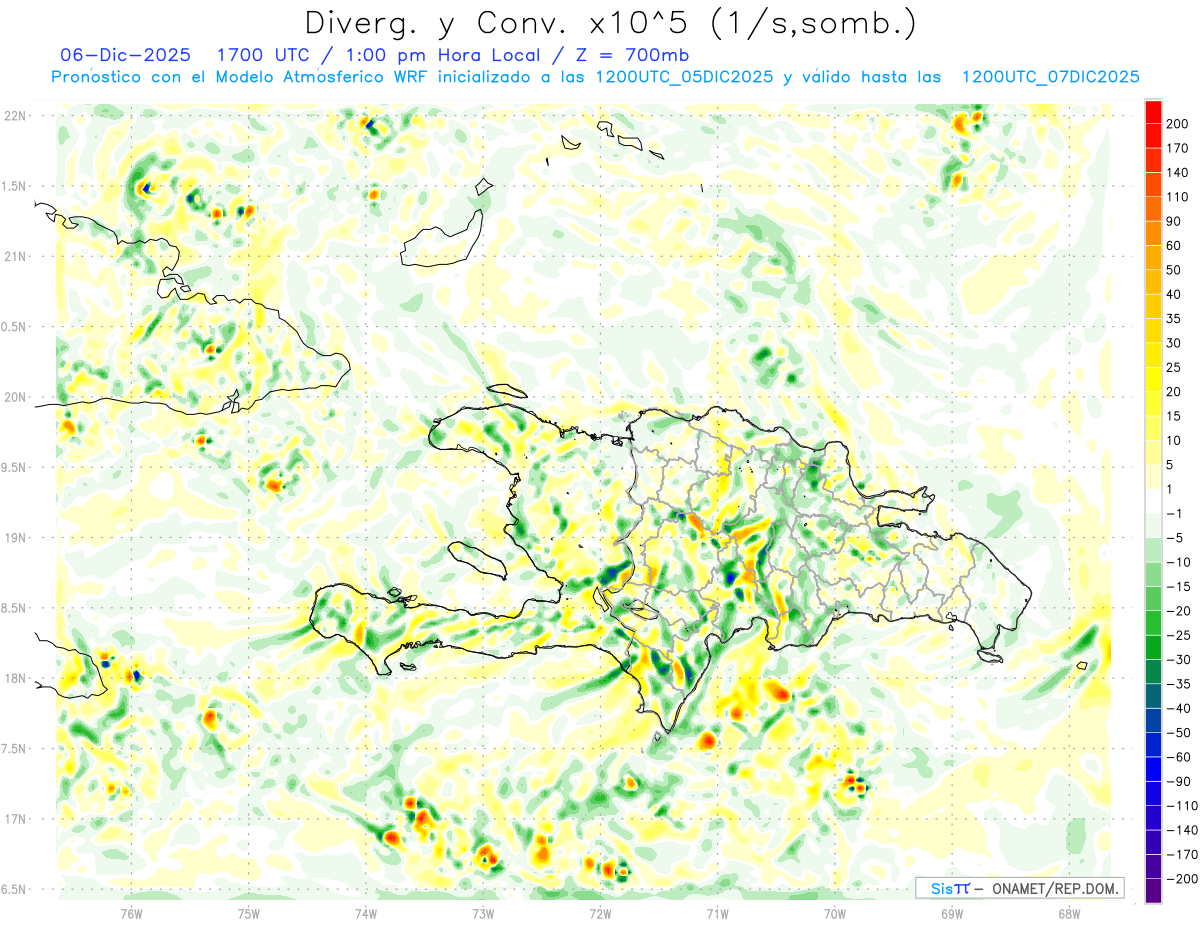Click the colorbar value '25'
This screenshot has width=1200, height=927.
[1175, 367]
